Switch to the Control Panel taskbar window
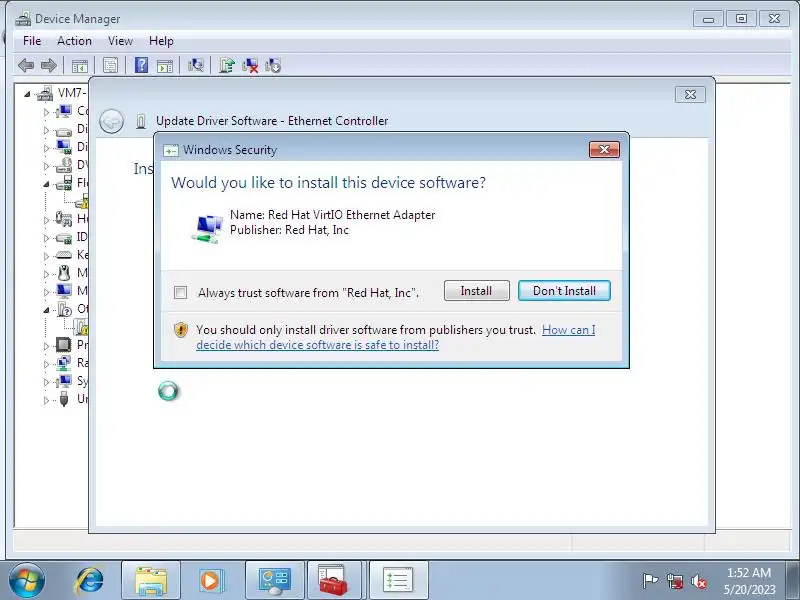Screen dimensions: 800x600 click(274, 580)
